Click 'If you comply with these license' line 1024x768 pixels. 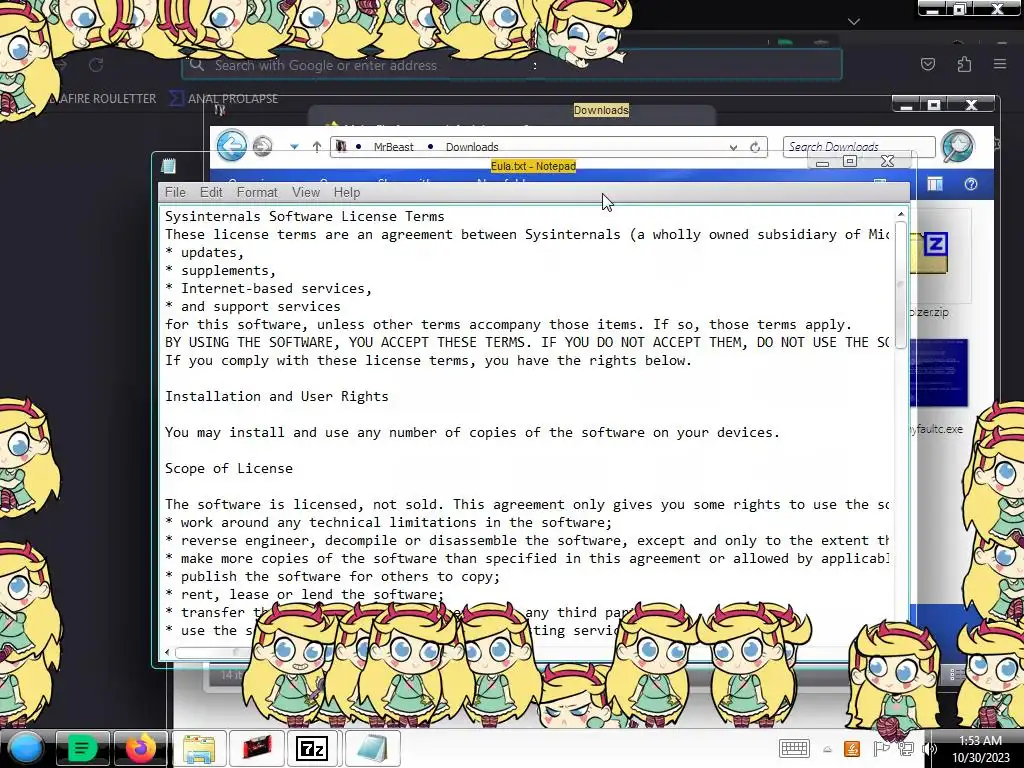pos(428,360)
